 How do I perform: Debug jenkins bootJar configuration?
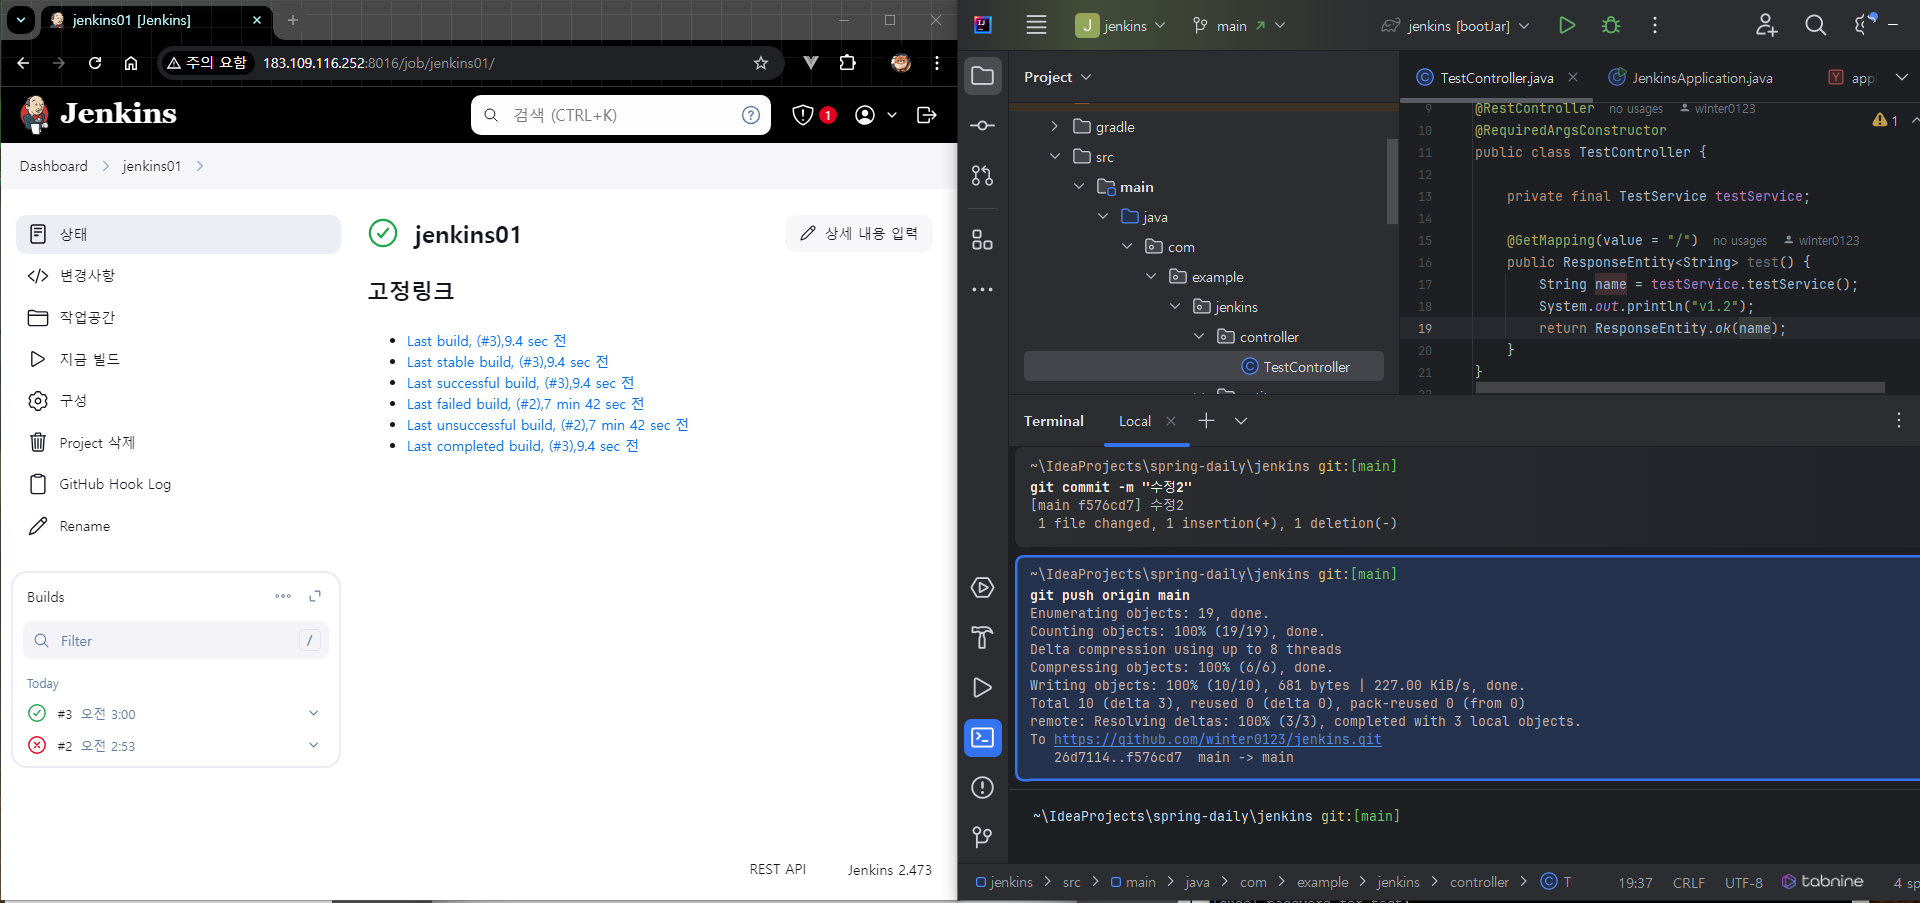(1611, 25)
